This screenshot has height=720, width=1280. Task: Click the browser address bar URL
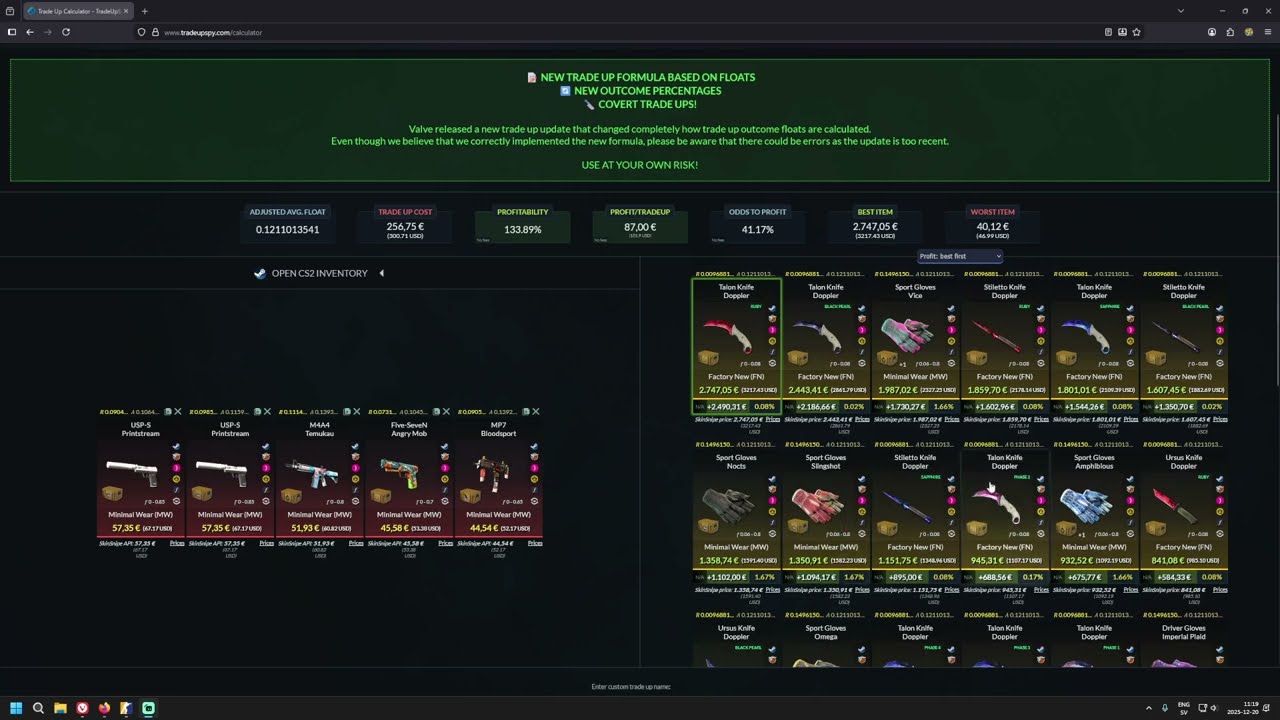click(212, 32)
